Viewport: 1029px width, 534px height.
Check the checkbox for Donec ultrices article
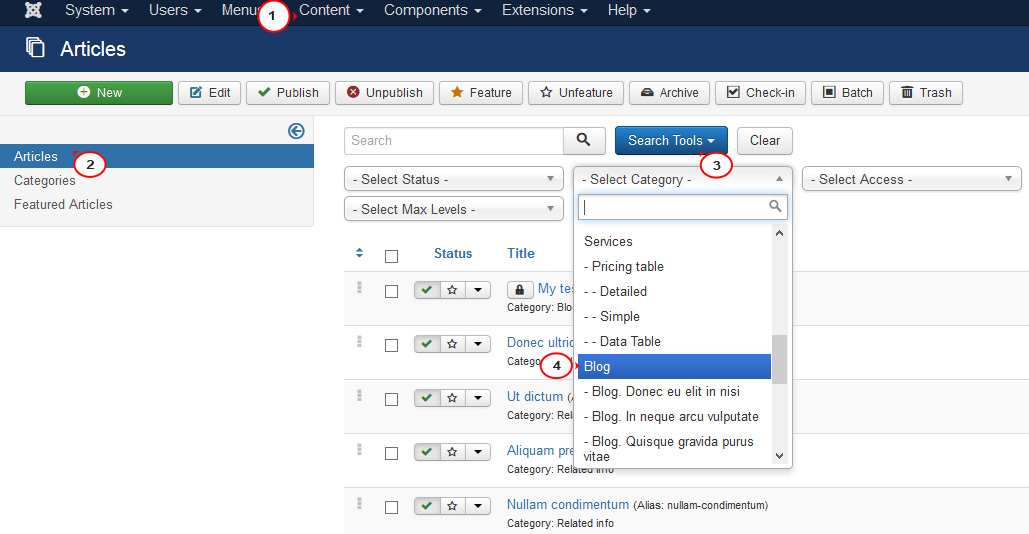[x=391, y=345]
